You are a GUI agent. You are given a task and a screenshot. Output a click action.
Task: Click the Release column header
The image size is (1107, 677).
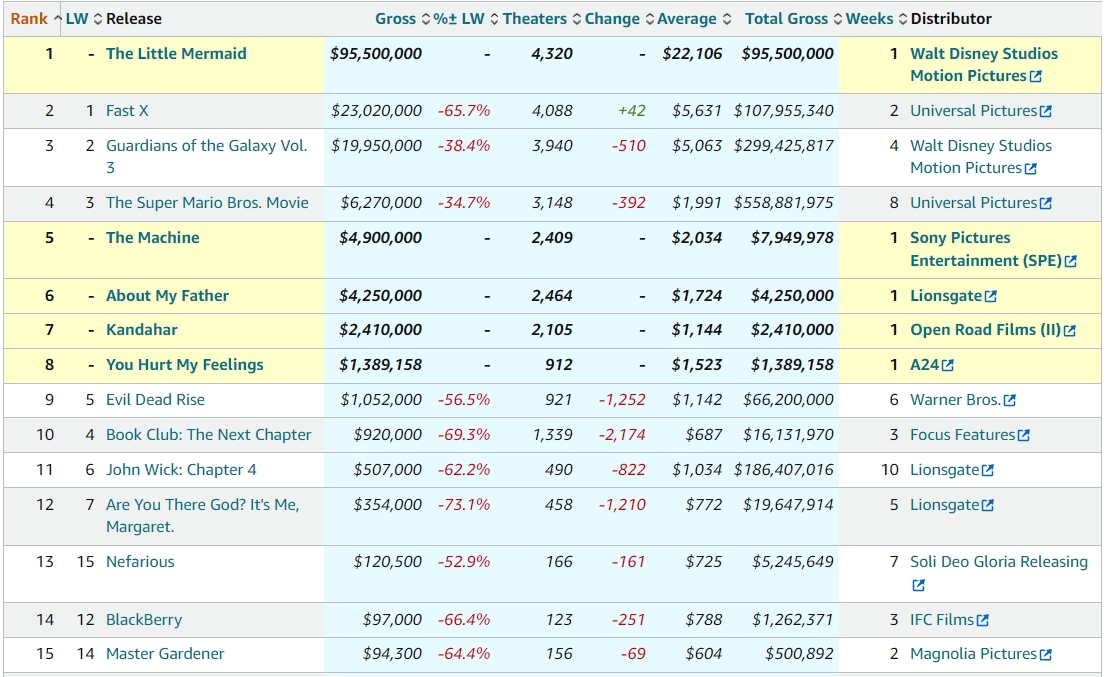pos(133,19)
